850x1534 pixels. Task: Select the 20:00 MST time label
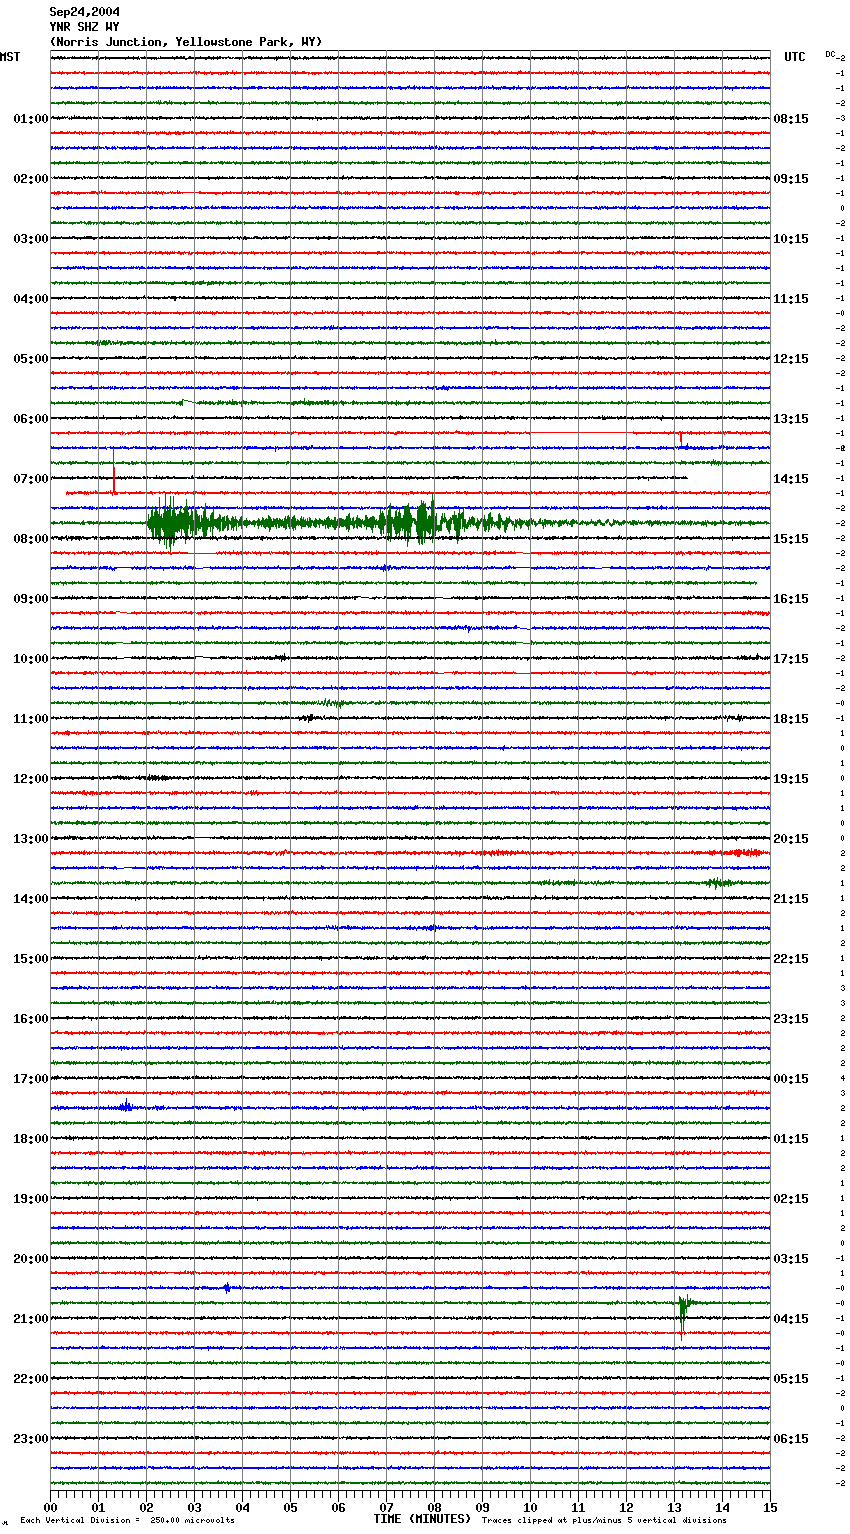coord(31,1259)
